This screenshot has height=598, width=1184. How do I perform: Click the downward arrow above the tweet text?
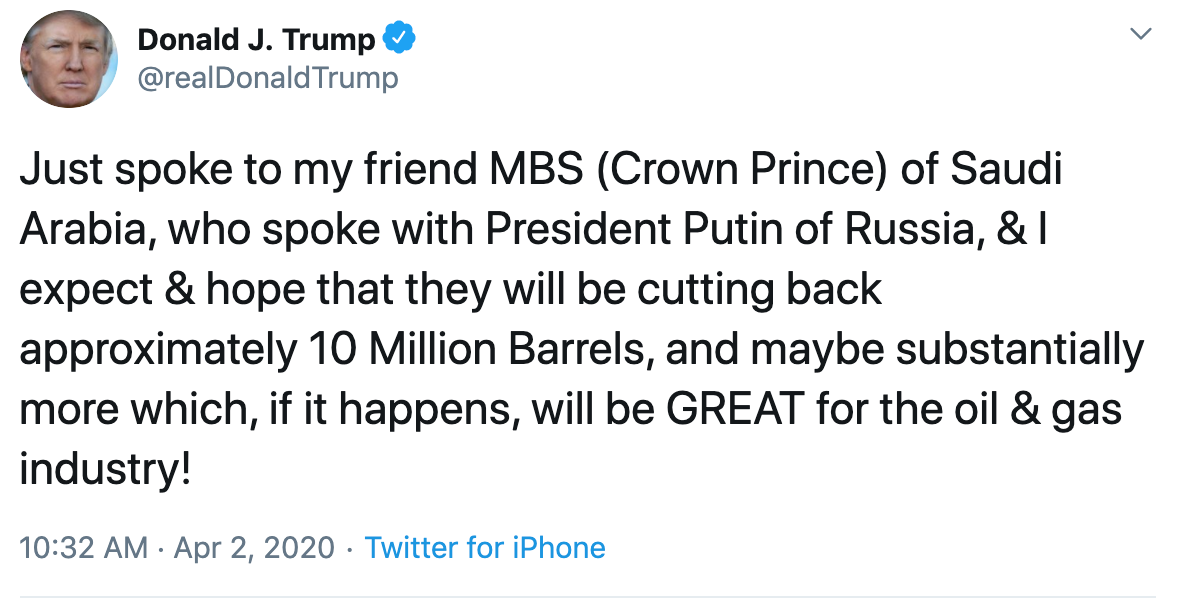[x=1142, y=33]
